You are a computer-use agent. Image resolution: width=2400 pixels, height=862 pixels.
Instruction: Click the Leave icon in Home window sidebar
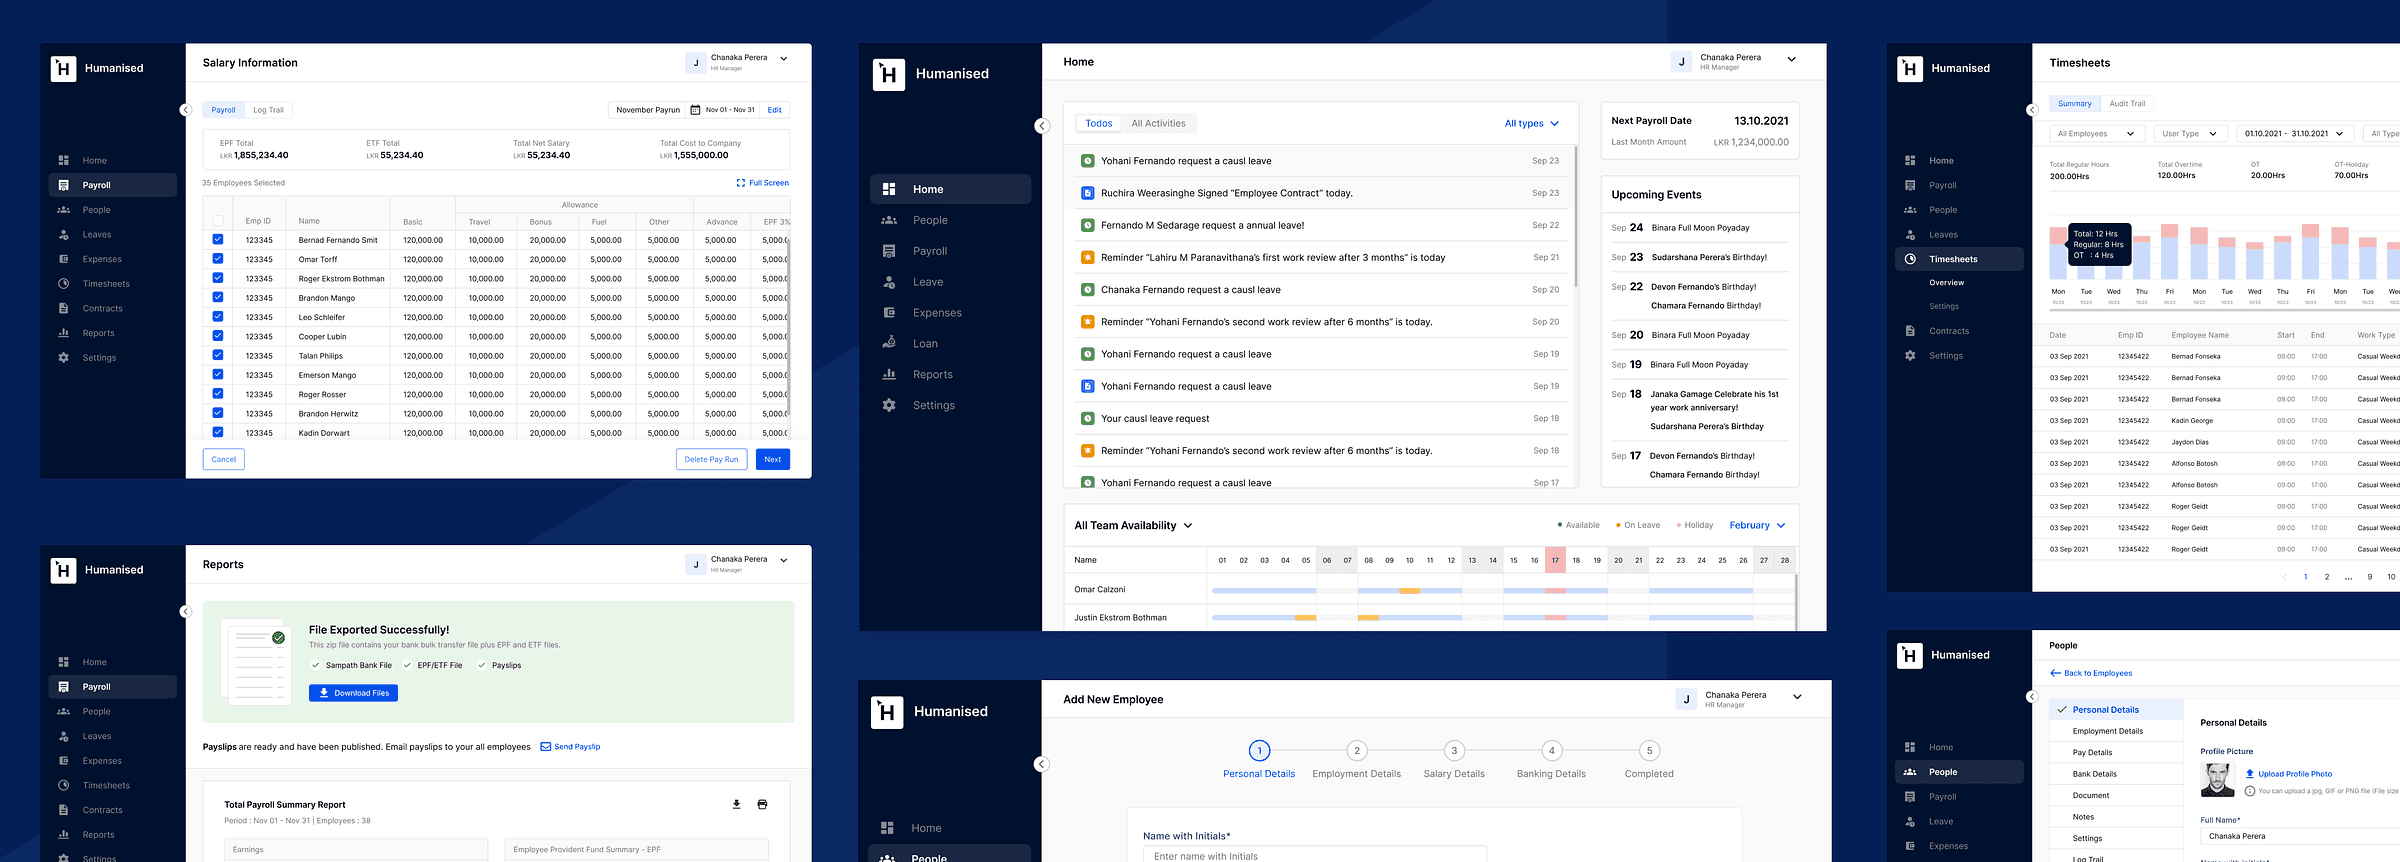(x=888, y=282)
